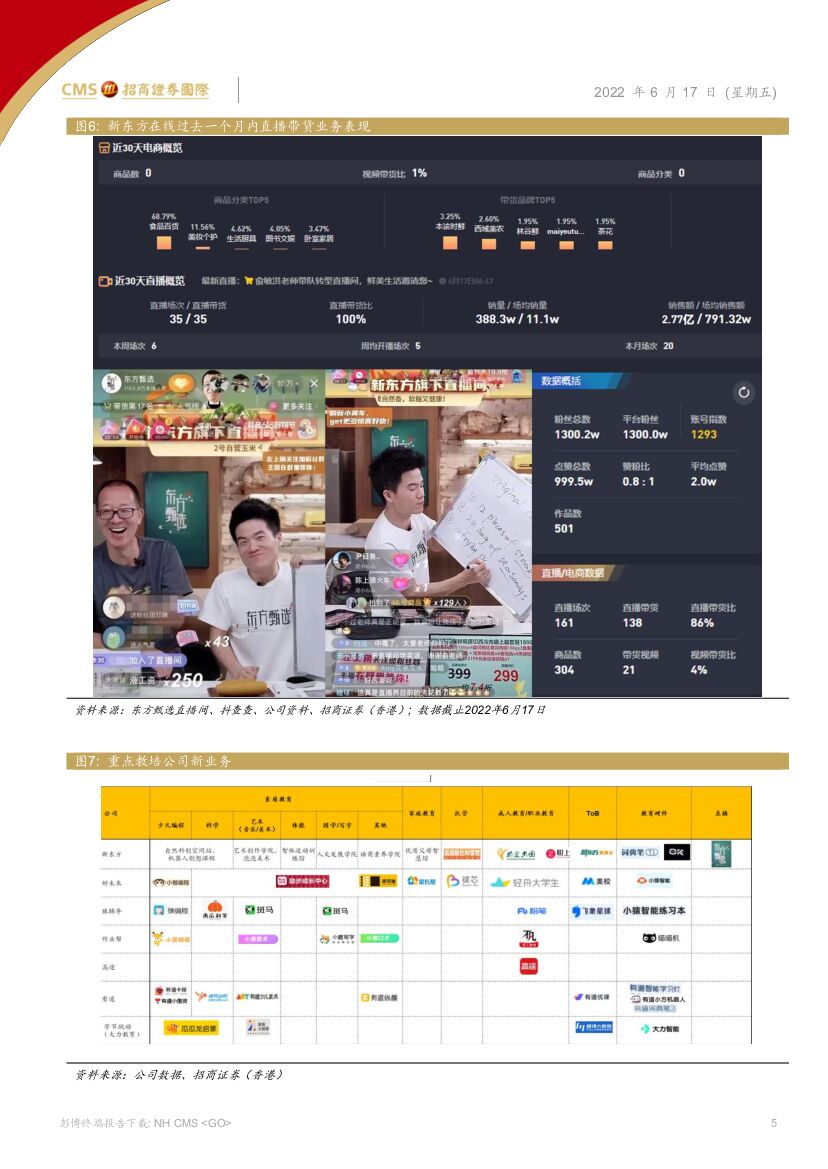Click the right whiteboard livestream screenshot
This screenshot has width=828, height=1169.
(x=429, y=533)
